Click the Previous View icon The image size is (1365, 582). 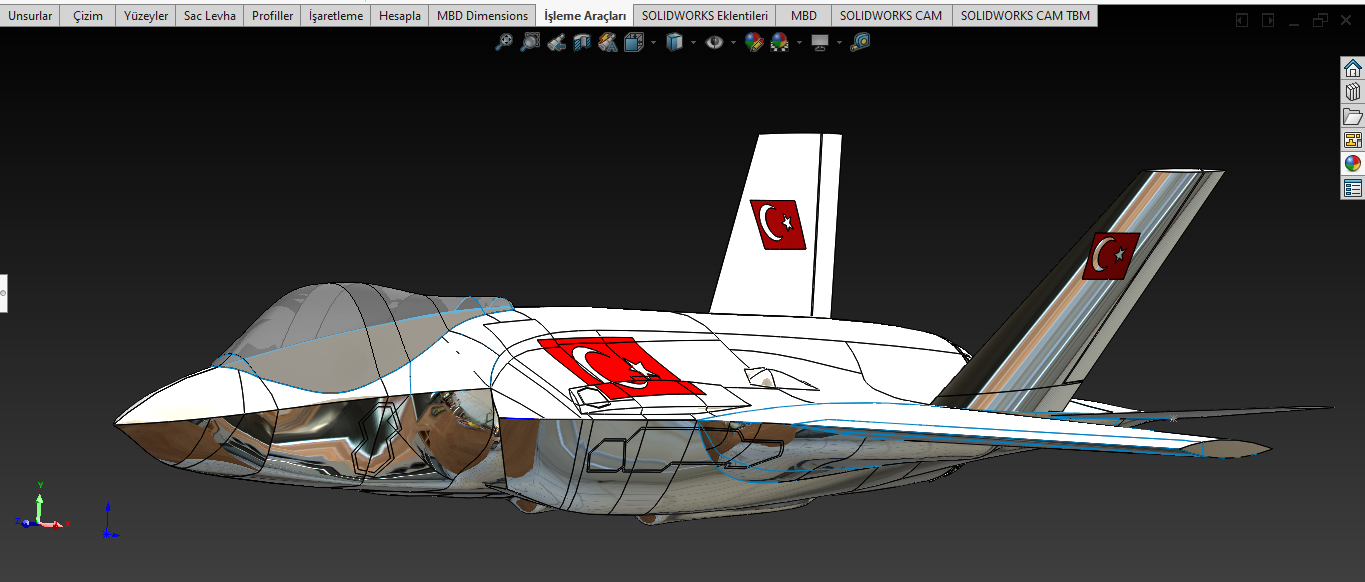pos(557,42)
